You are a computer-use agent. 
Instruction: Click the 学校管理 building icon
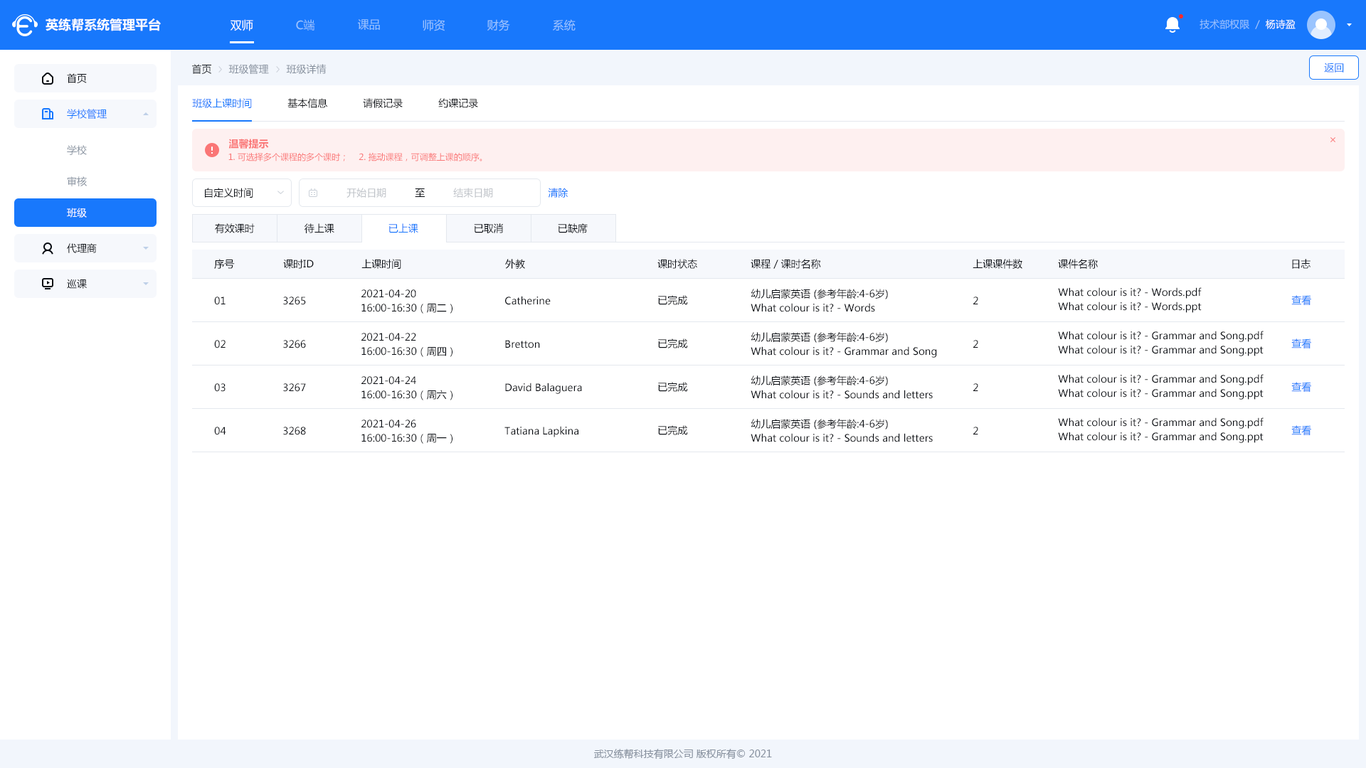point(47,114)
